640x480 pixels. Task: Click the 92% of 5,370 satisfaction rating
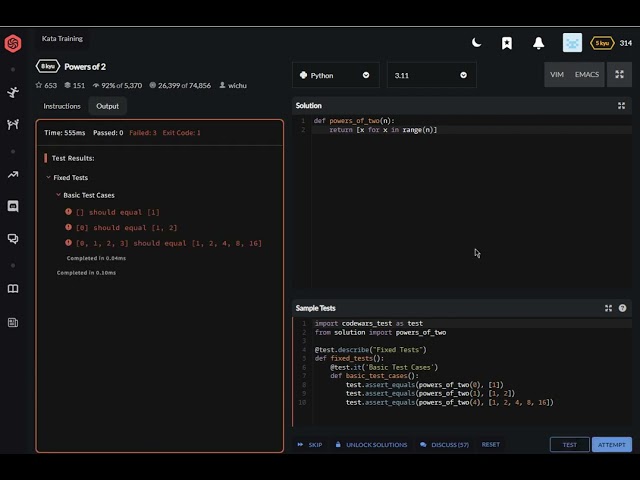[x=117, y=85]
